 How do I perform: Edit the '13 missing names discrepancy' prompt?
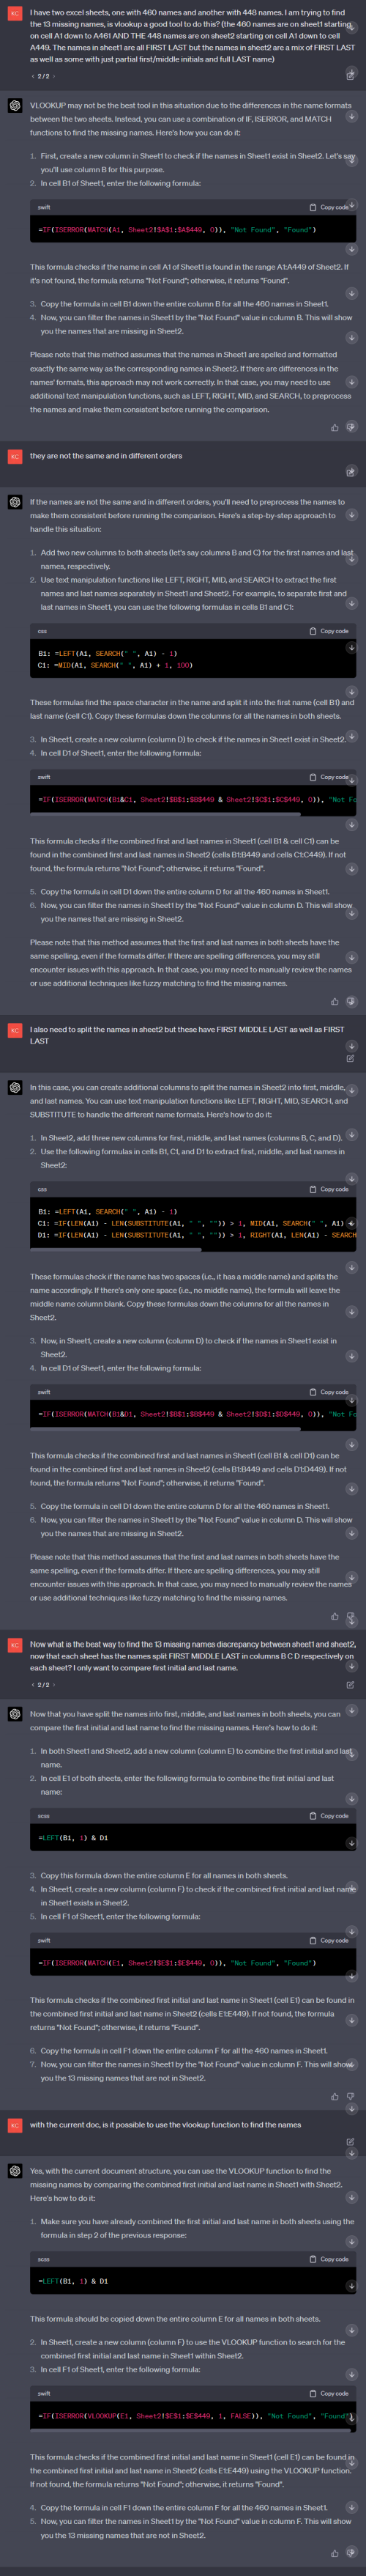[x=350, y=1684]
